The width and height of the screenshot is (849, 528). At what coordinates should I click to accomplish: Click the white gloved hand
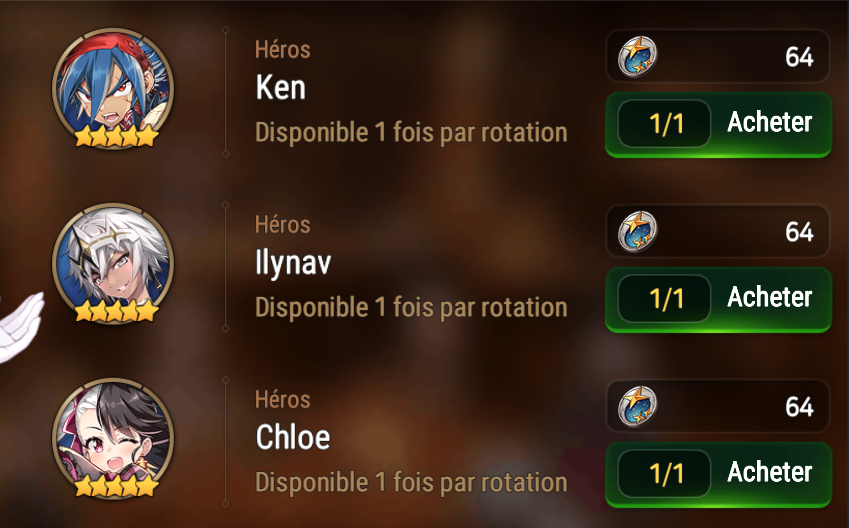[x=21, y=327]
